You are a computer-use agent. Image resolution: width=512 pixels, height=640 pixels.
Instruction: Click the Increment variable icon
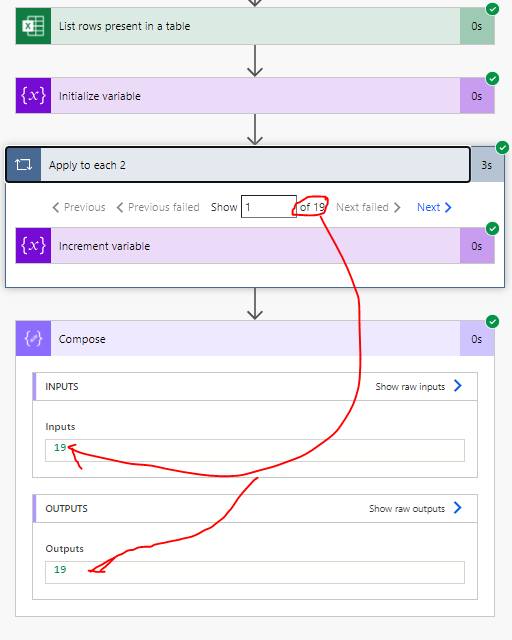(x=33, y=246)
